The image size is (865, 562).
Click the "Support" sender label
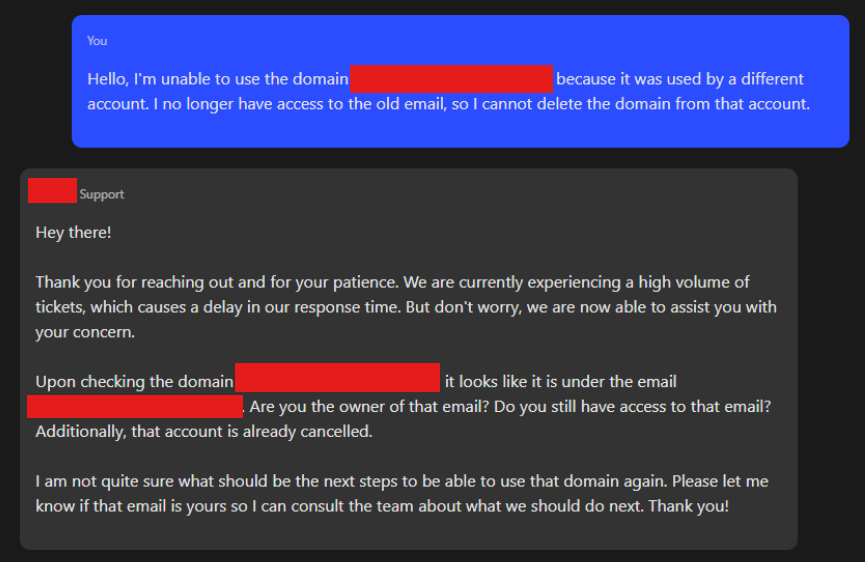coord(102,194)
